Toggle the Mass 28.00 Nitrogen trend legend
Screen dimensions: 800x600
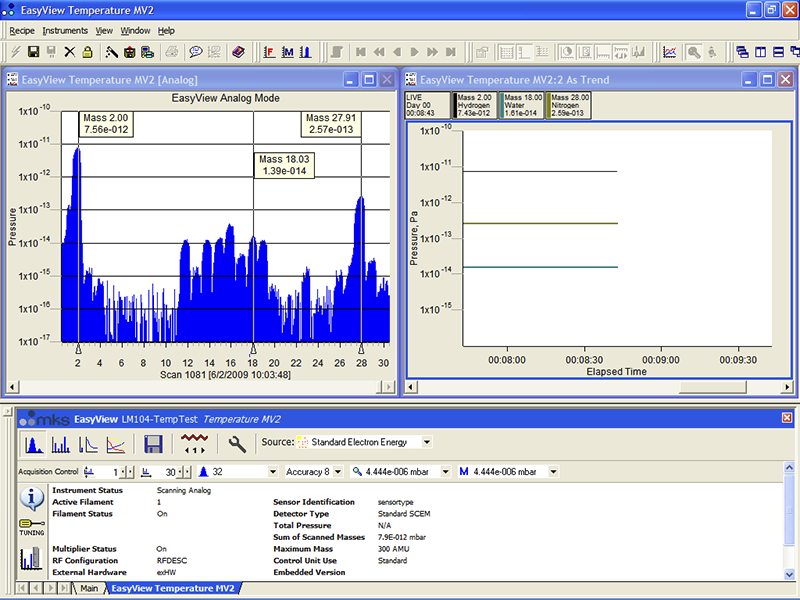568,105
